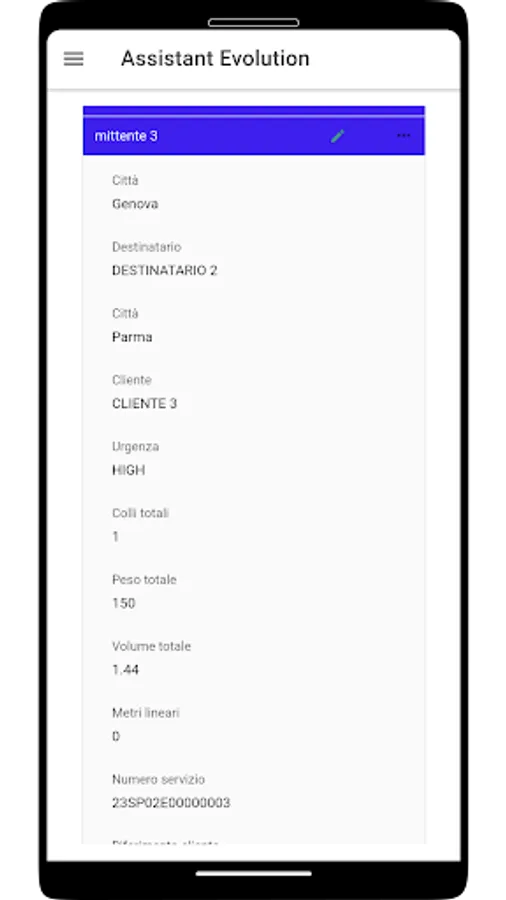Image resolution: width=506 pixels, height=900 pixels.
Task: Select the Destinatario field label
Action: 147,247
